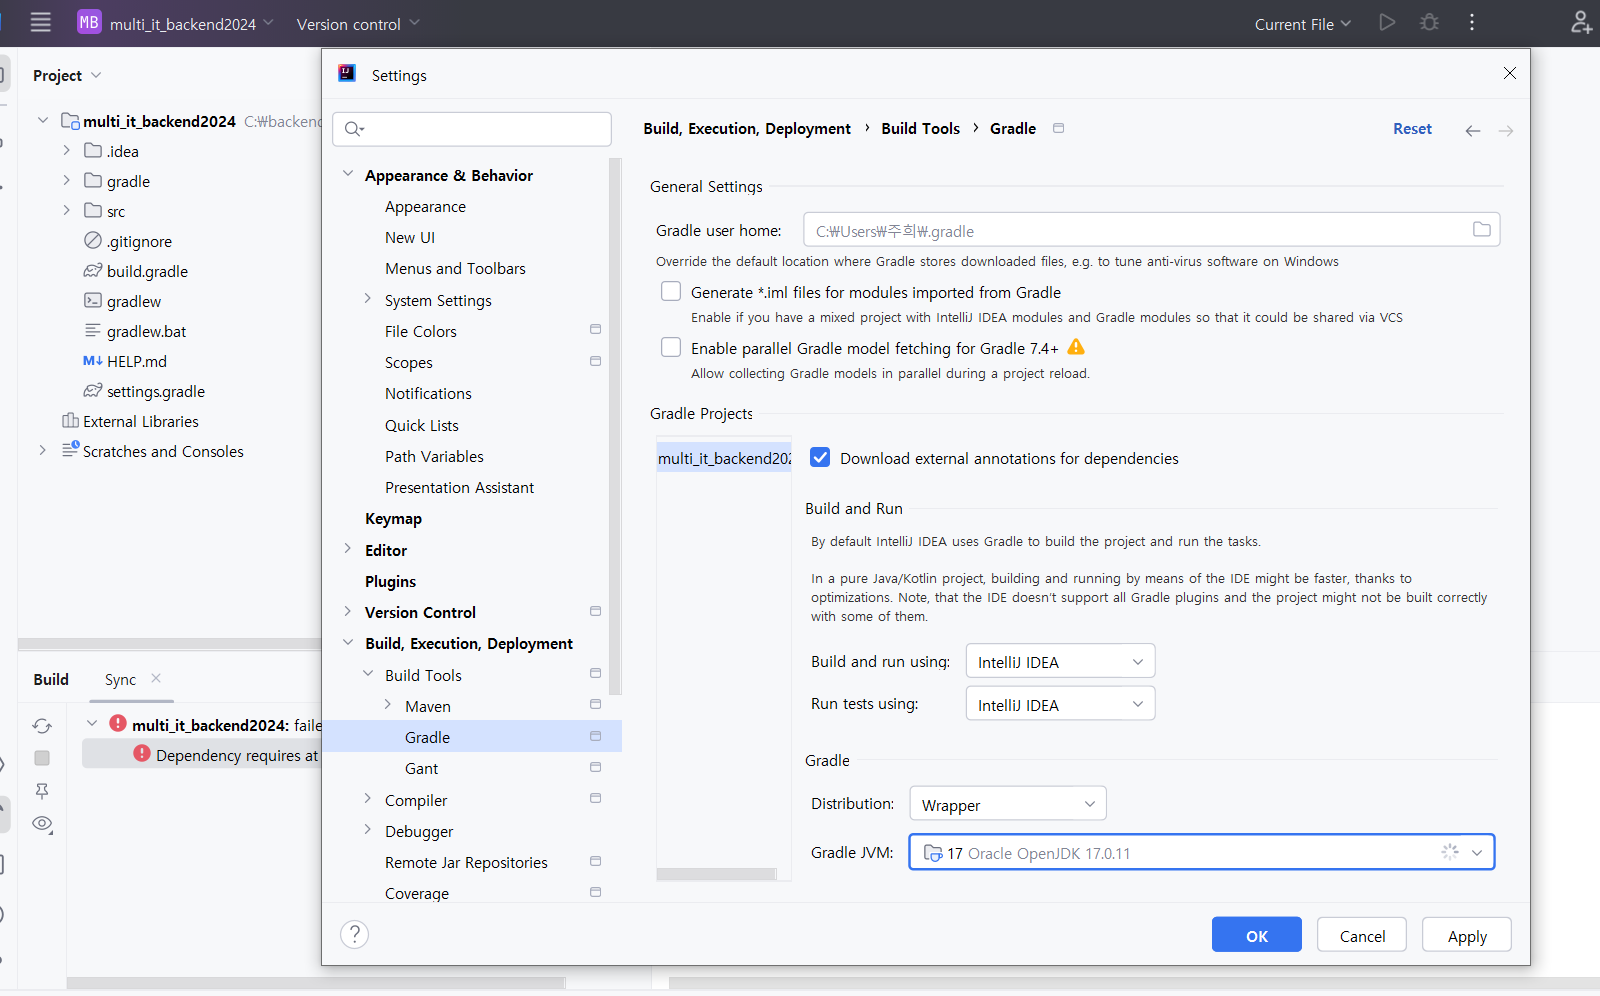Enable parallel Gradle model fetching checkbox
This screenshot has height=996, width=1600.
pos(671,347)
